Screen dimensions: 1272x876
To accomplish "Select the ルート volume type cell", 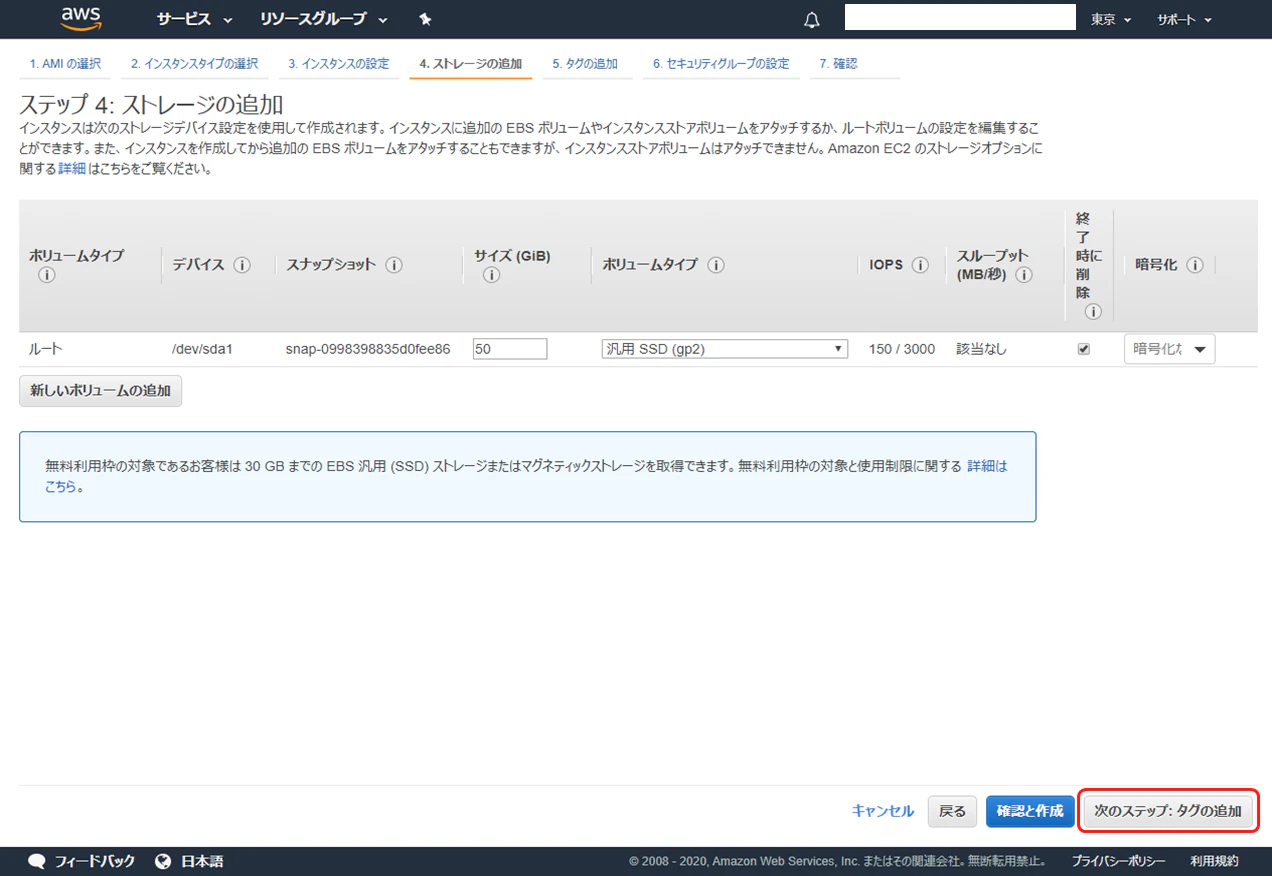I will point(46,349).
